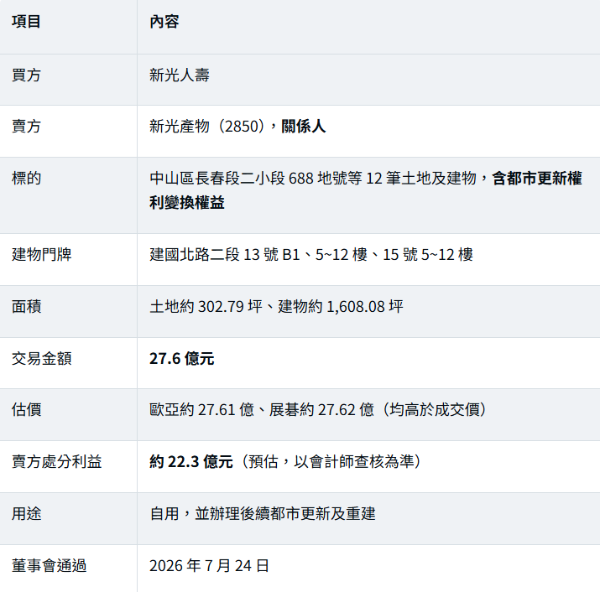This screenshot has width=600, height=592.
Task: Click the text '歐亞約 27.61 億、展碁約 27.62 億'
Action: [262, 409]
